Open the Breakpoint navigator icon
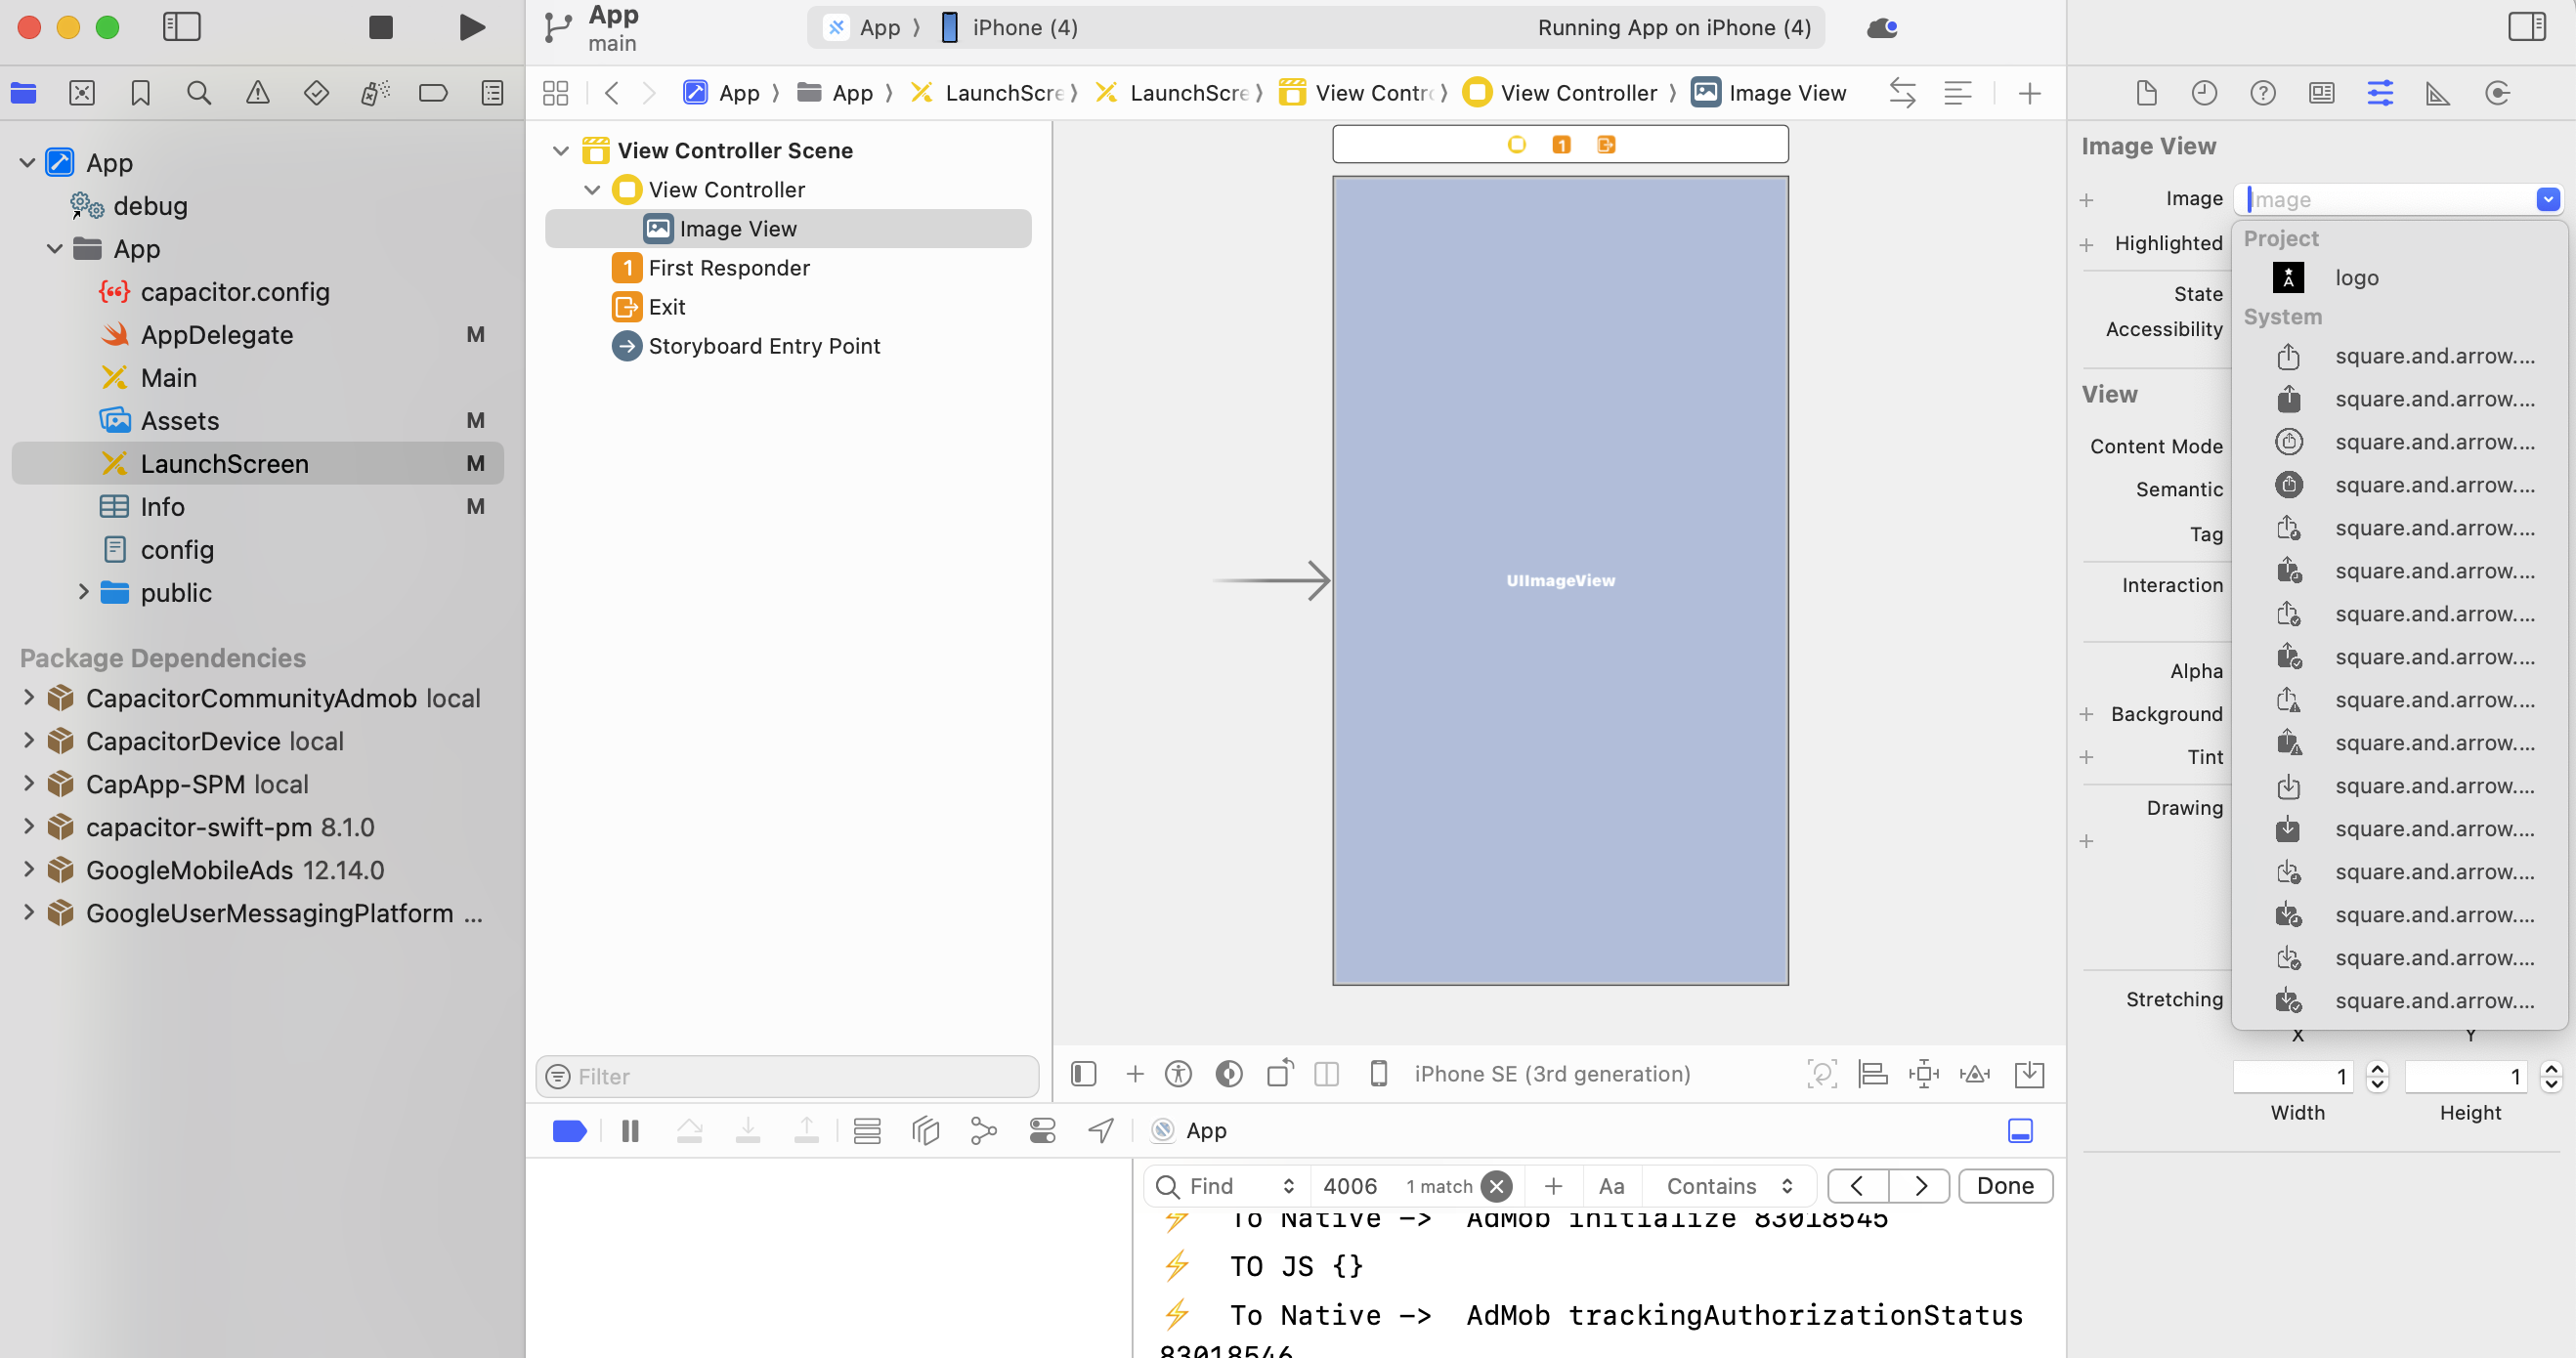 [433, 93]
